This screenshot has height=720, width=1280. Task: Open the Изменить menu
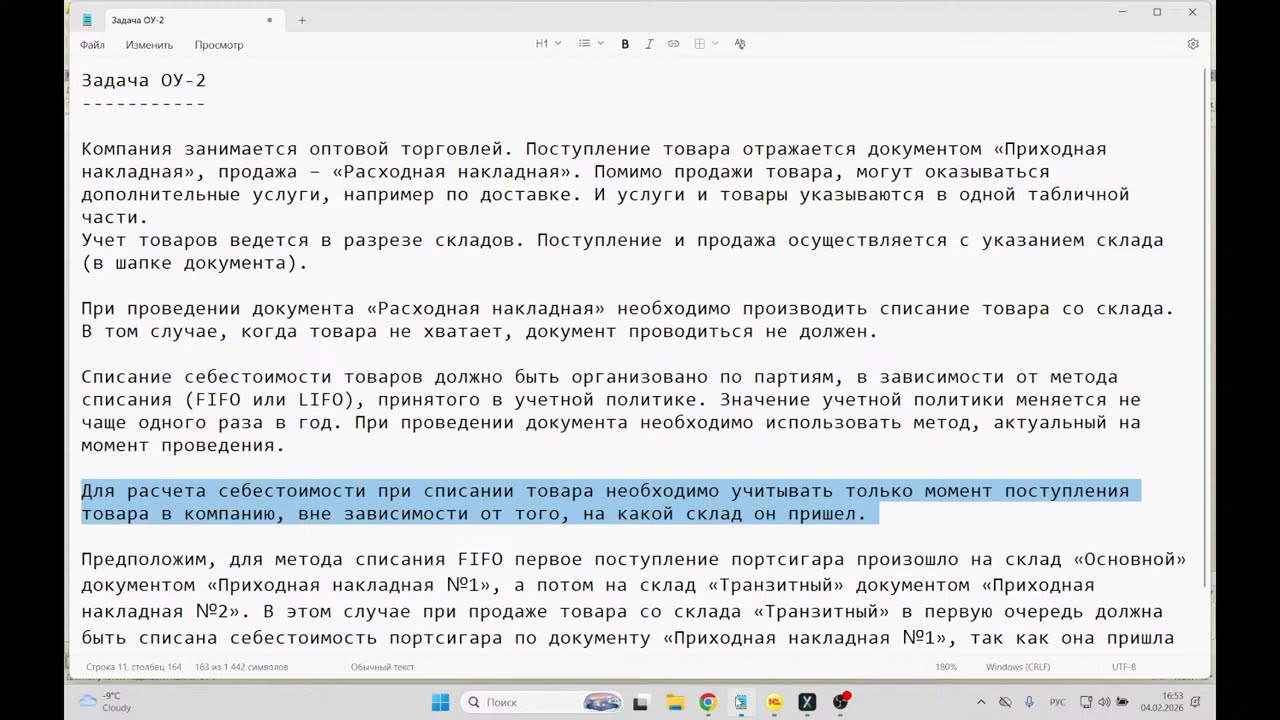click(149, 45)
